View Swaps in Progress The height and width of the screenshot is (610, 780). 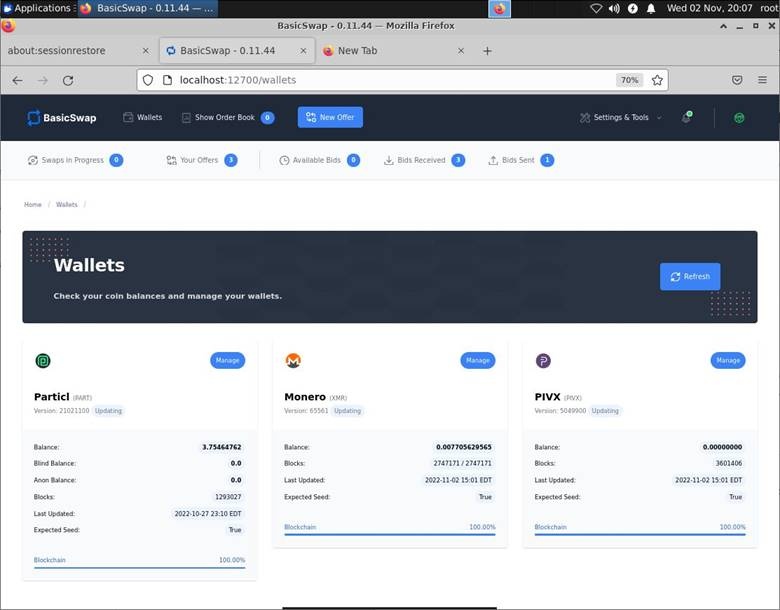[75, 160]
